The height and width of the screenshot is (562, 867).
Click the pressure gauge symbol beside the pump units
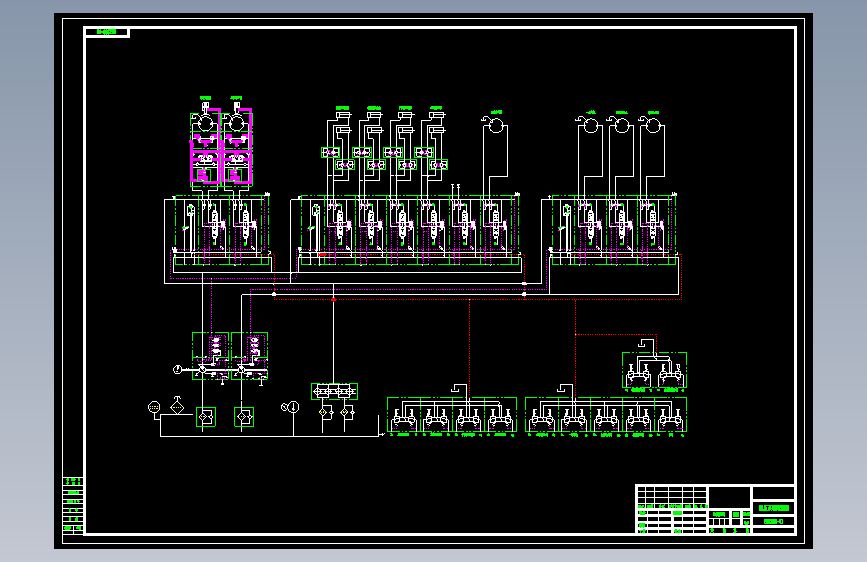pyautogui.click(x=177, y=369)
